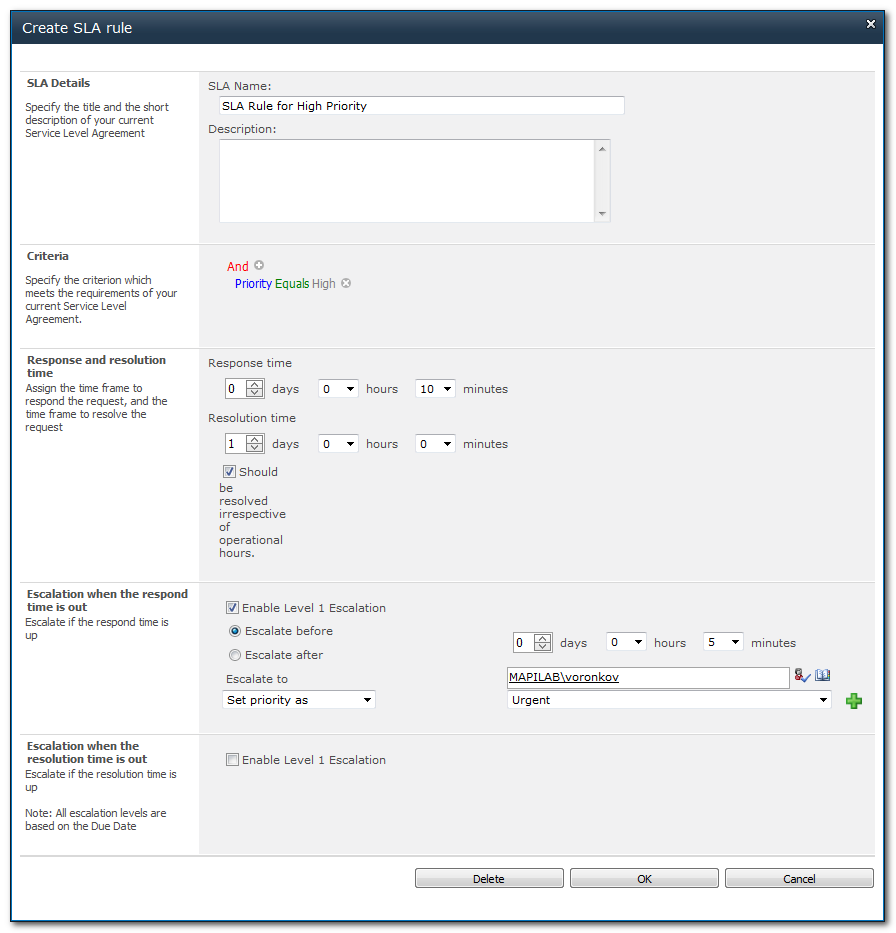Click the green plus add action icon

(853, 701)
